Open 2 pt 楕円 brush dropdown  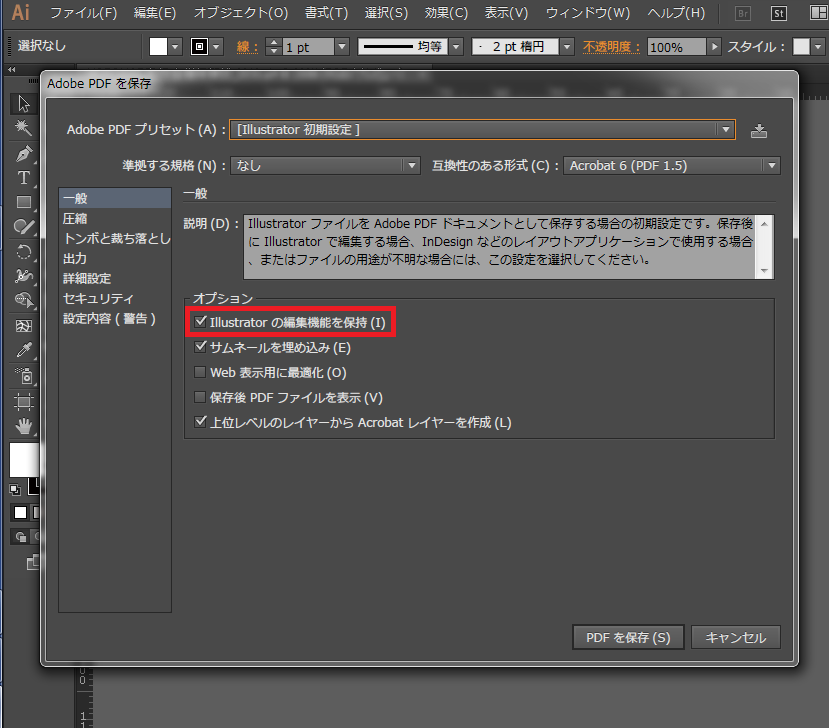pyautogui.click(x=567, y=47)
